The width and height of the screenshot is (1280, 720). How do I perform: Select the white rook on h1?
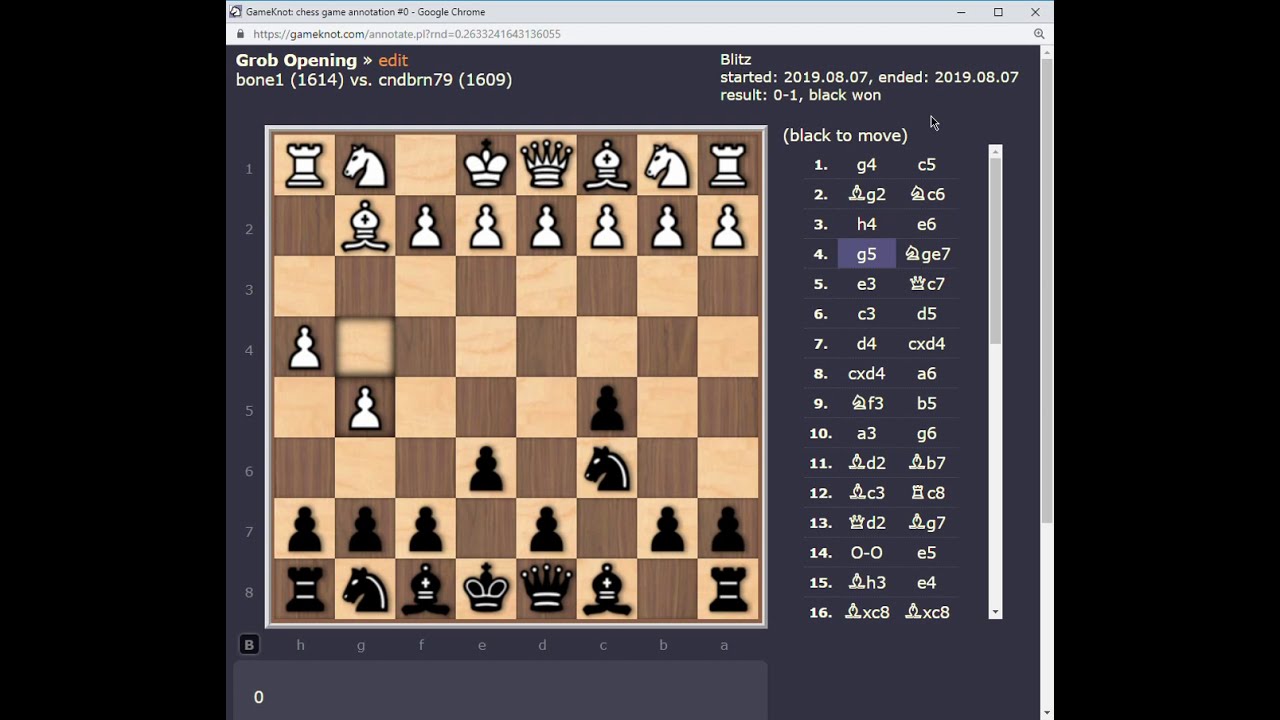(x=305, y=165)
